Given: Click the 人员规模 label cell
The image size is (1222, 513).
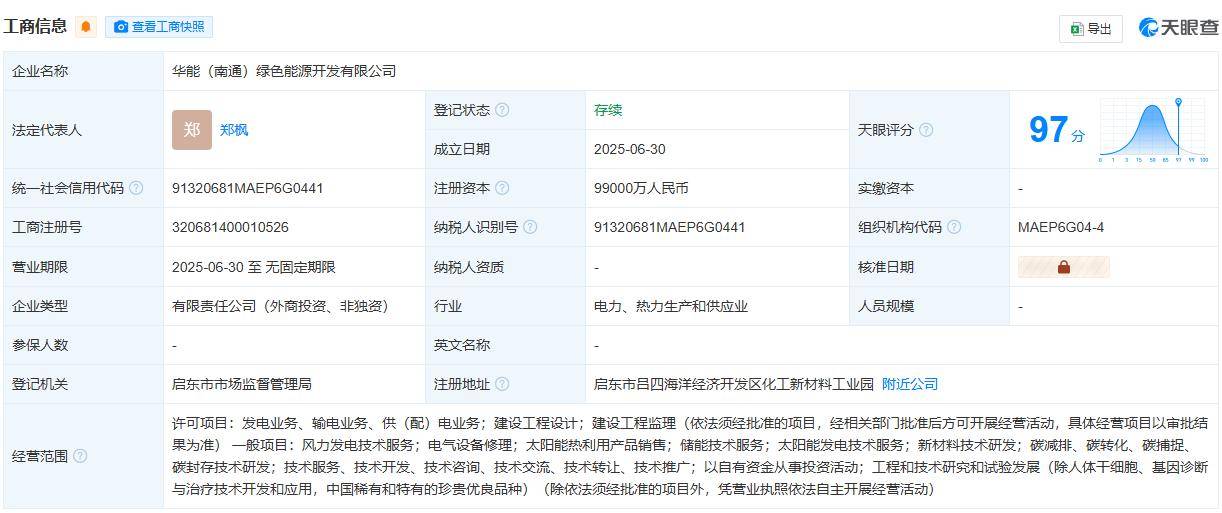Looking at the screenshot, I should point(929,306).
